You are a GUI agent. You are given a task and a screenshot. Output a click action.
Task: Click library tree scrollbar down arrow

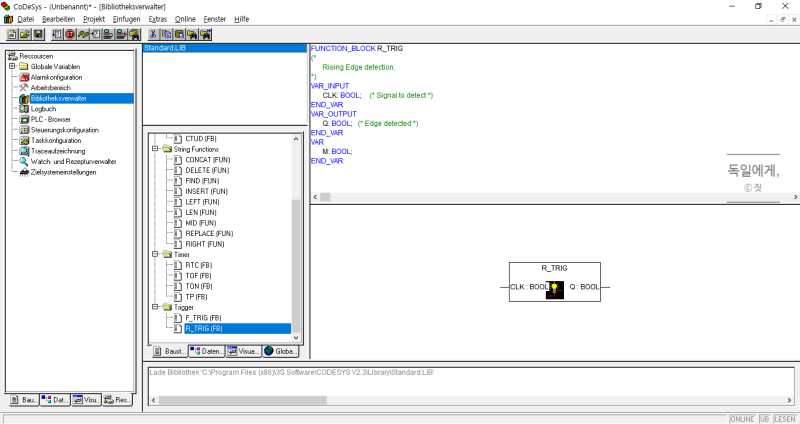[296, 338]
